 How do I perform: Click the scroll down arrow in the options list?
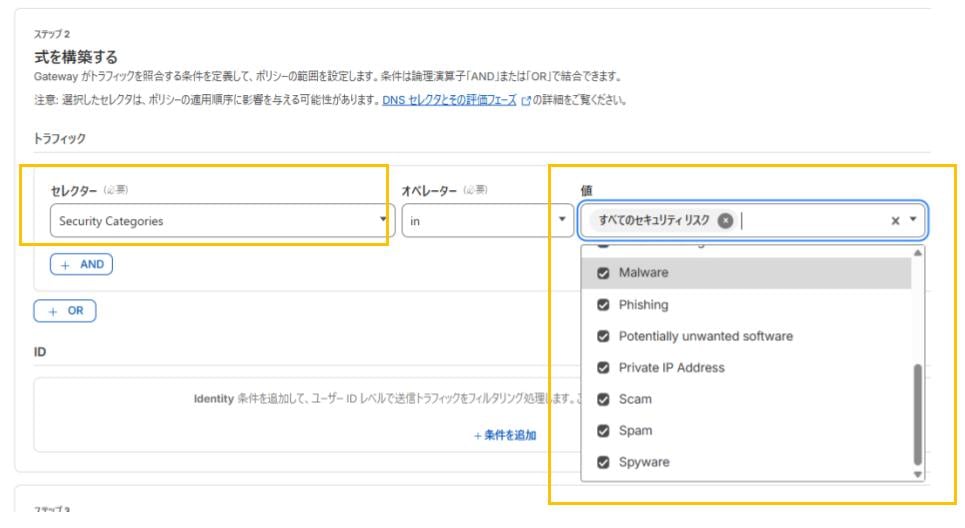click(918, 474)
